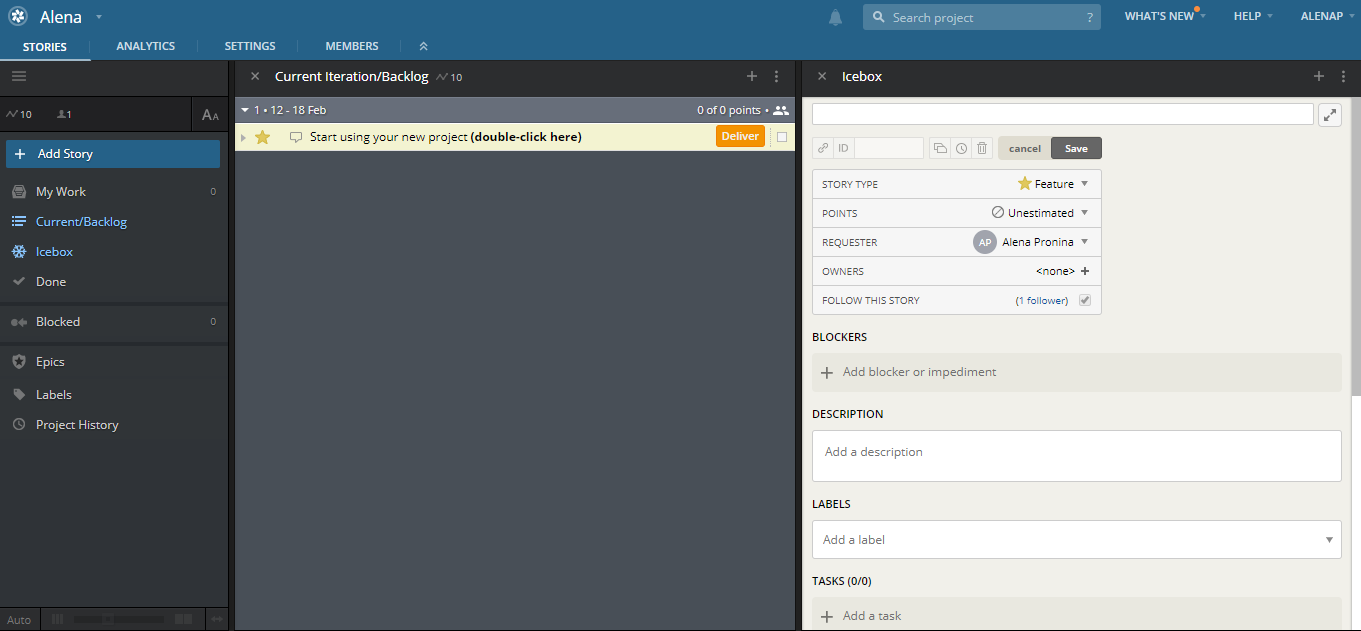The width and height of the screenshot is (1361, 631).
Task: Click the Auto panel layout toggle
Action: click(19, 620)
